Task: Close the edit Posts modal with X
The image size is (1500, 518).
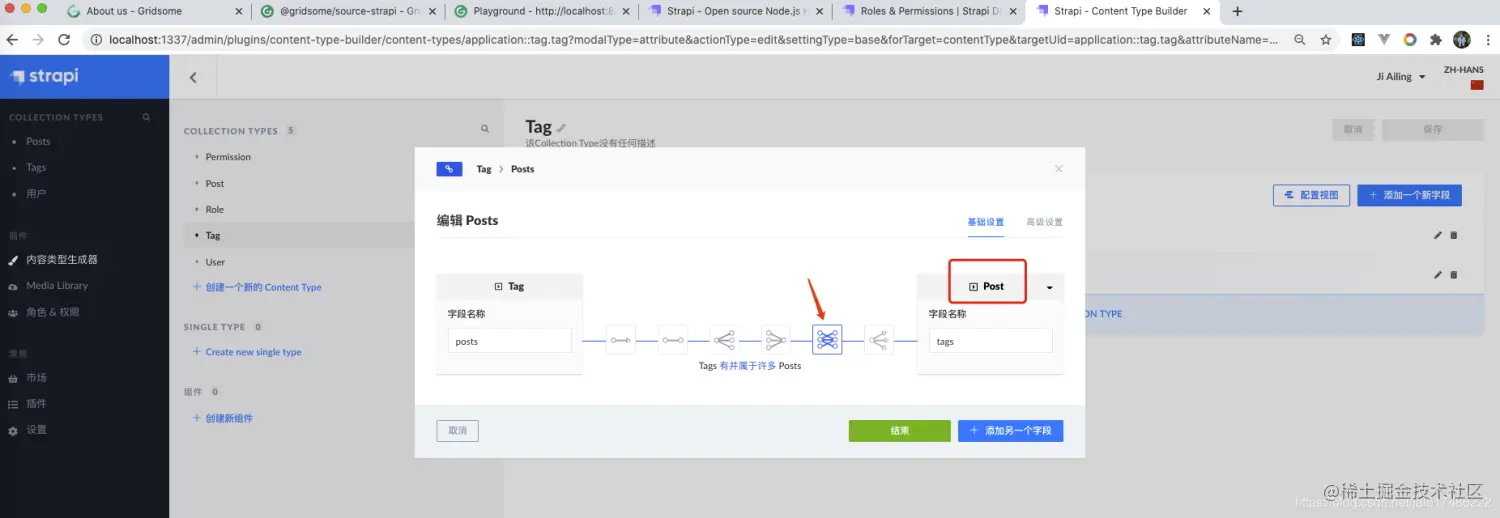Action: point(1059,169)
